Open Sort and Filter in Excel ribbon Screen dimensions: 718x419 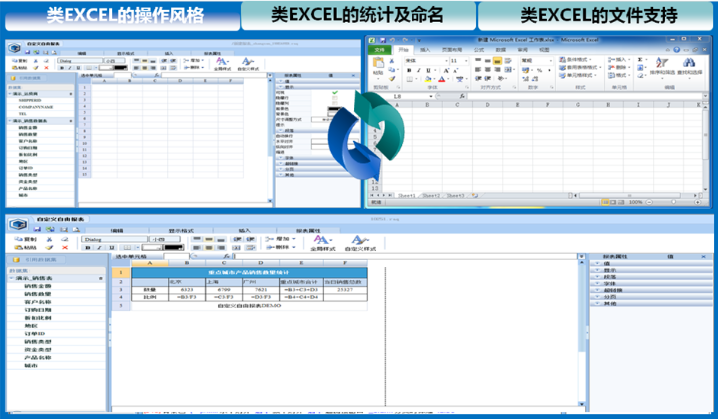pyautogui.click(x=662, y=66)
